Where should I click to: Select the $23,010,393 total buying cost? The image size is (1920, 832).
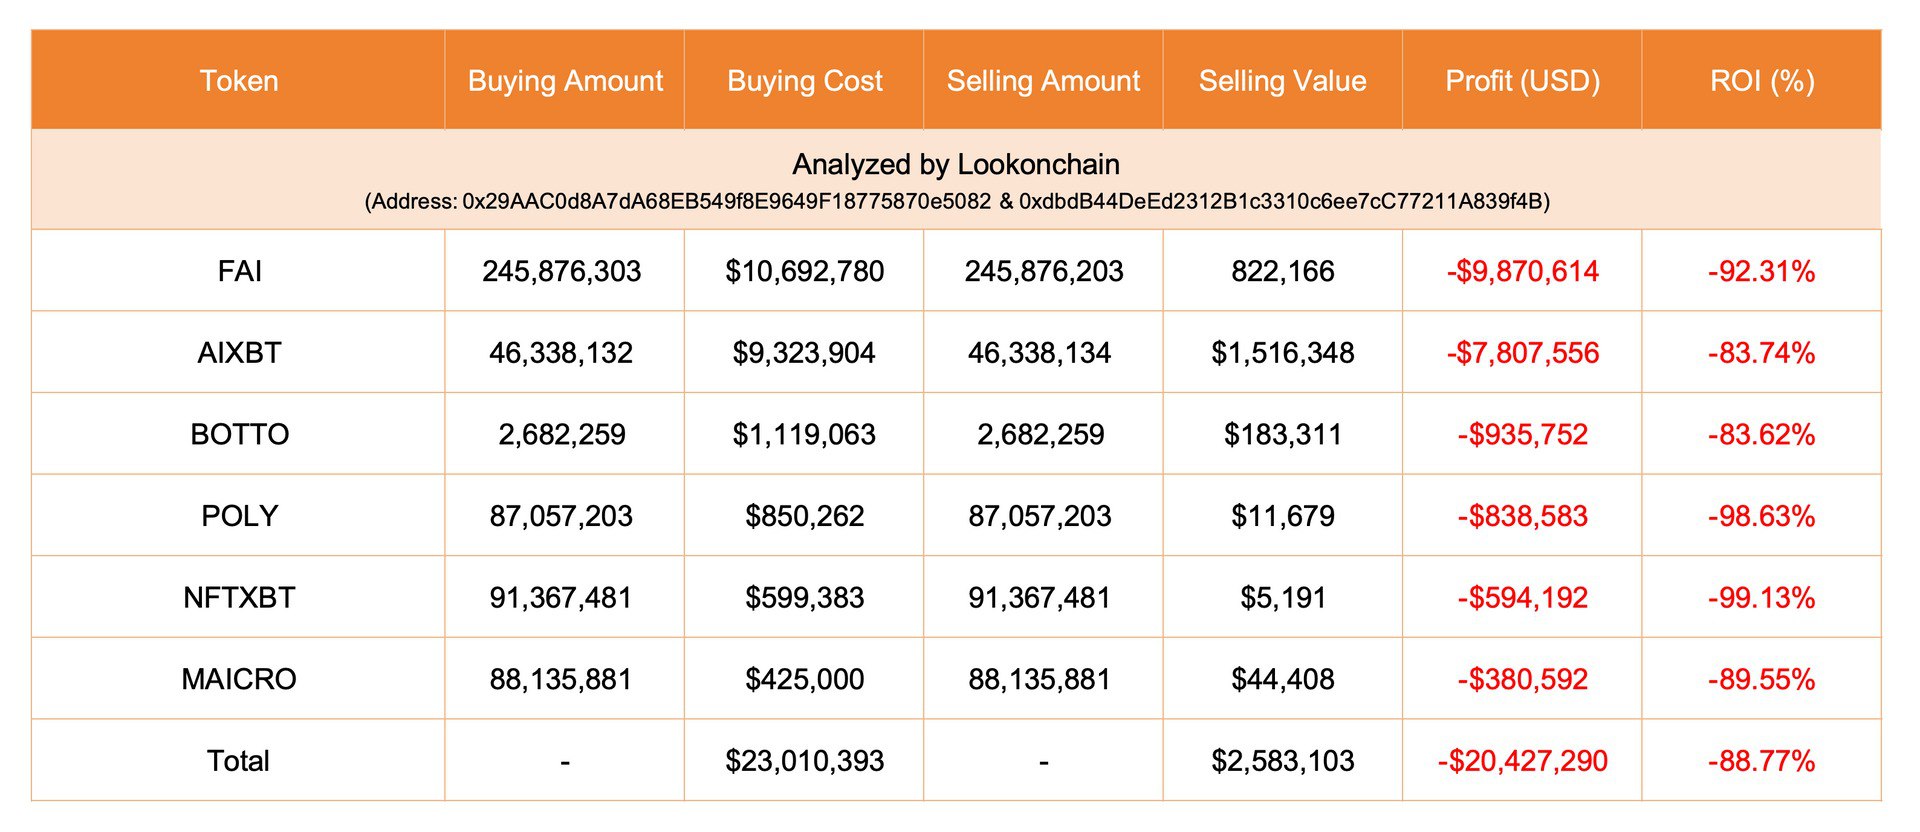(804, 761)
